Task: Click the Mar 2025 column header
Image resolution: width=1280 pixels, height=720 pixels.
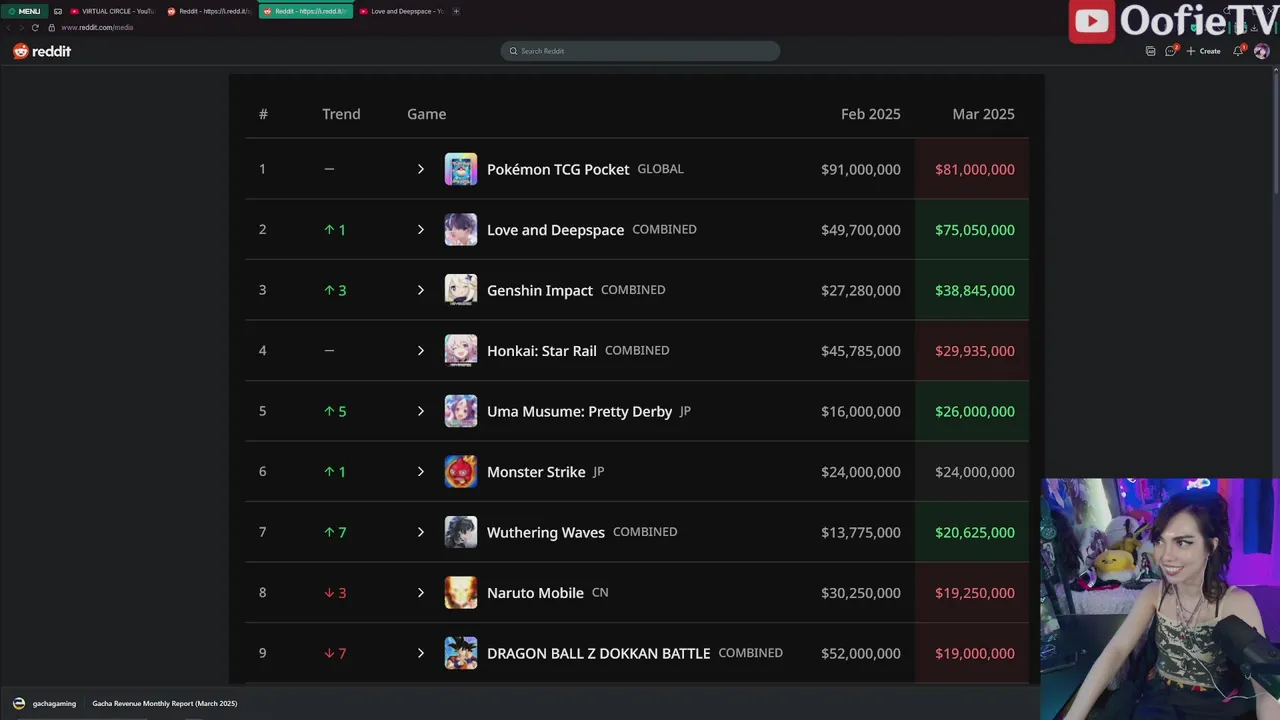Action: 983,114
